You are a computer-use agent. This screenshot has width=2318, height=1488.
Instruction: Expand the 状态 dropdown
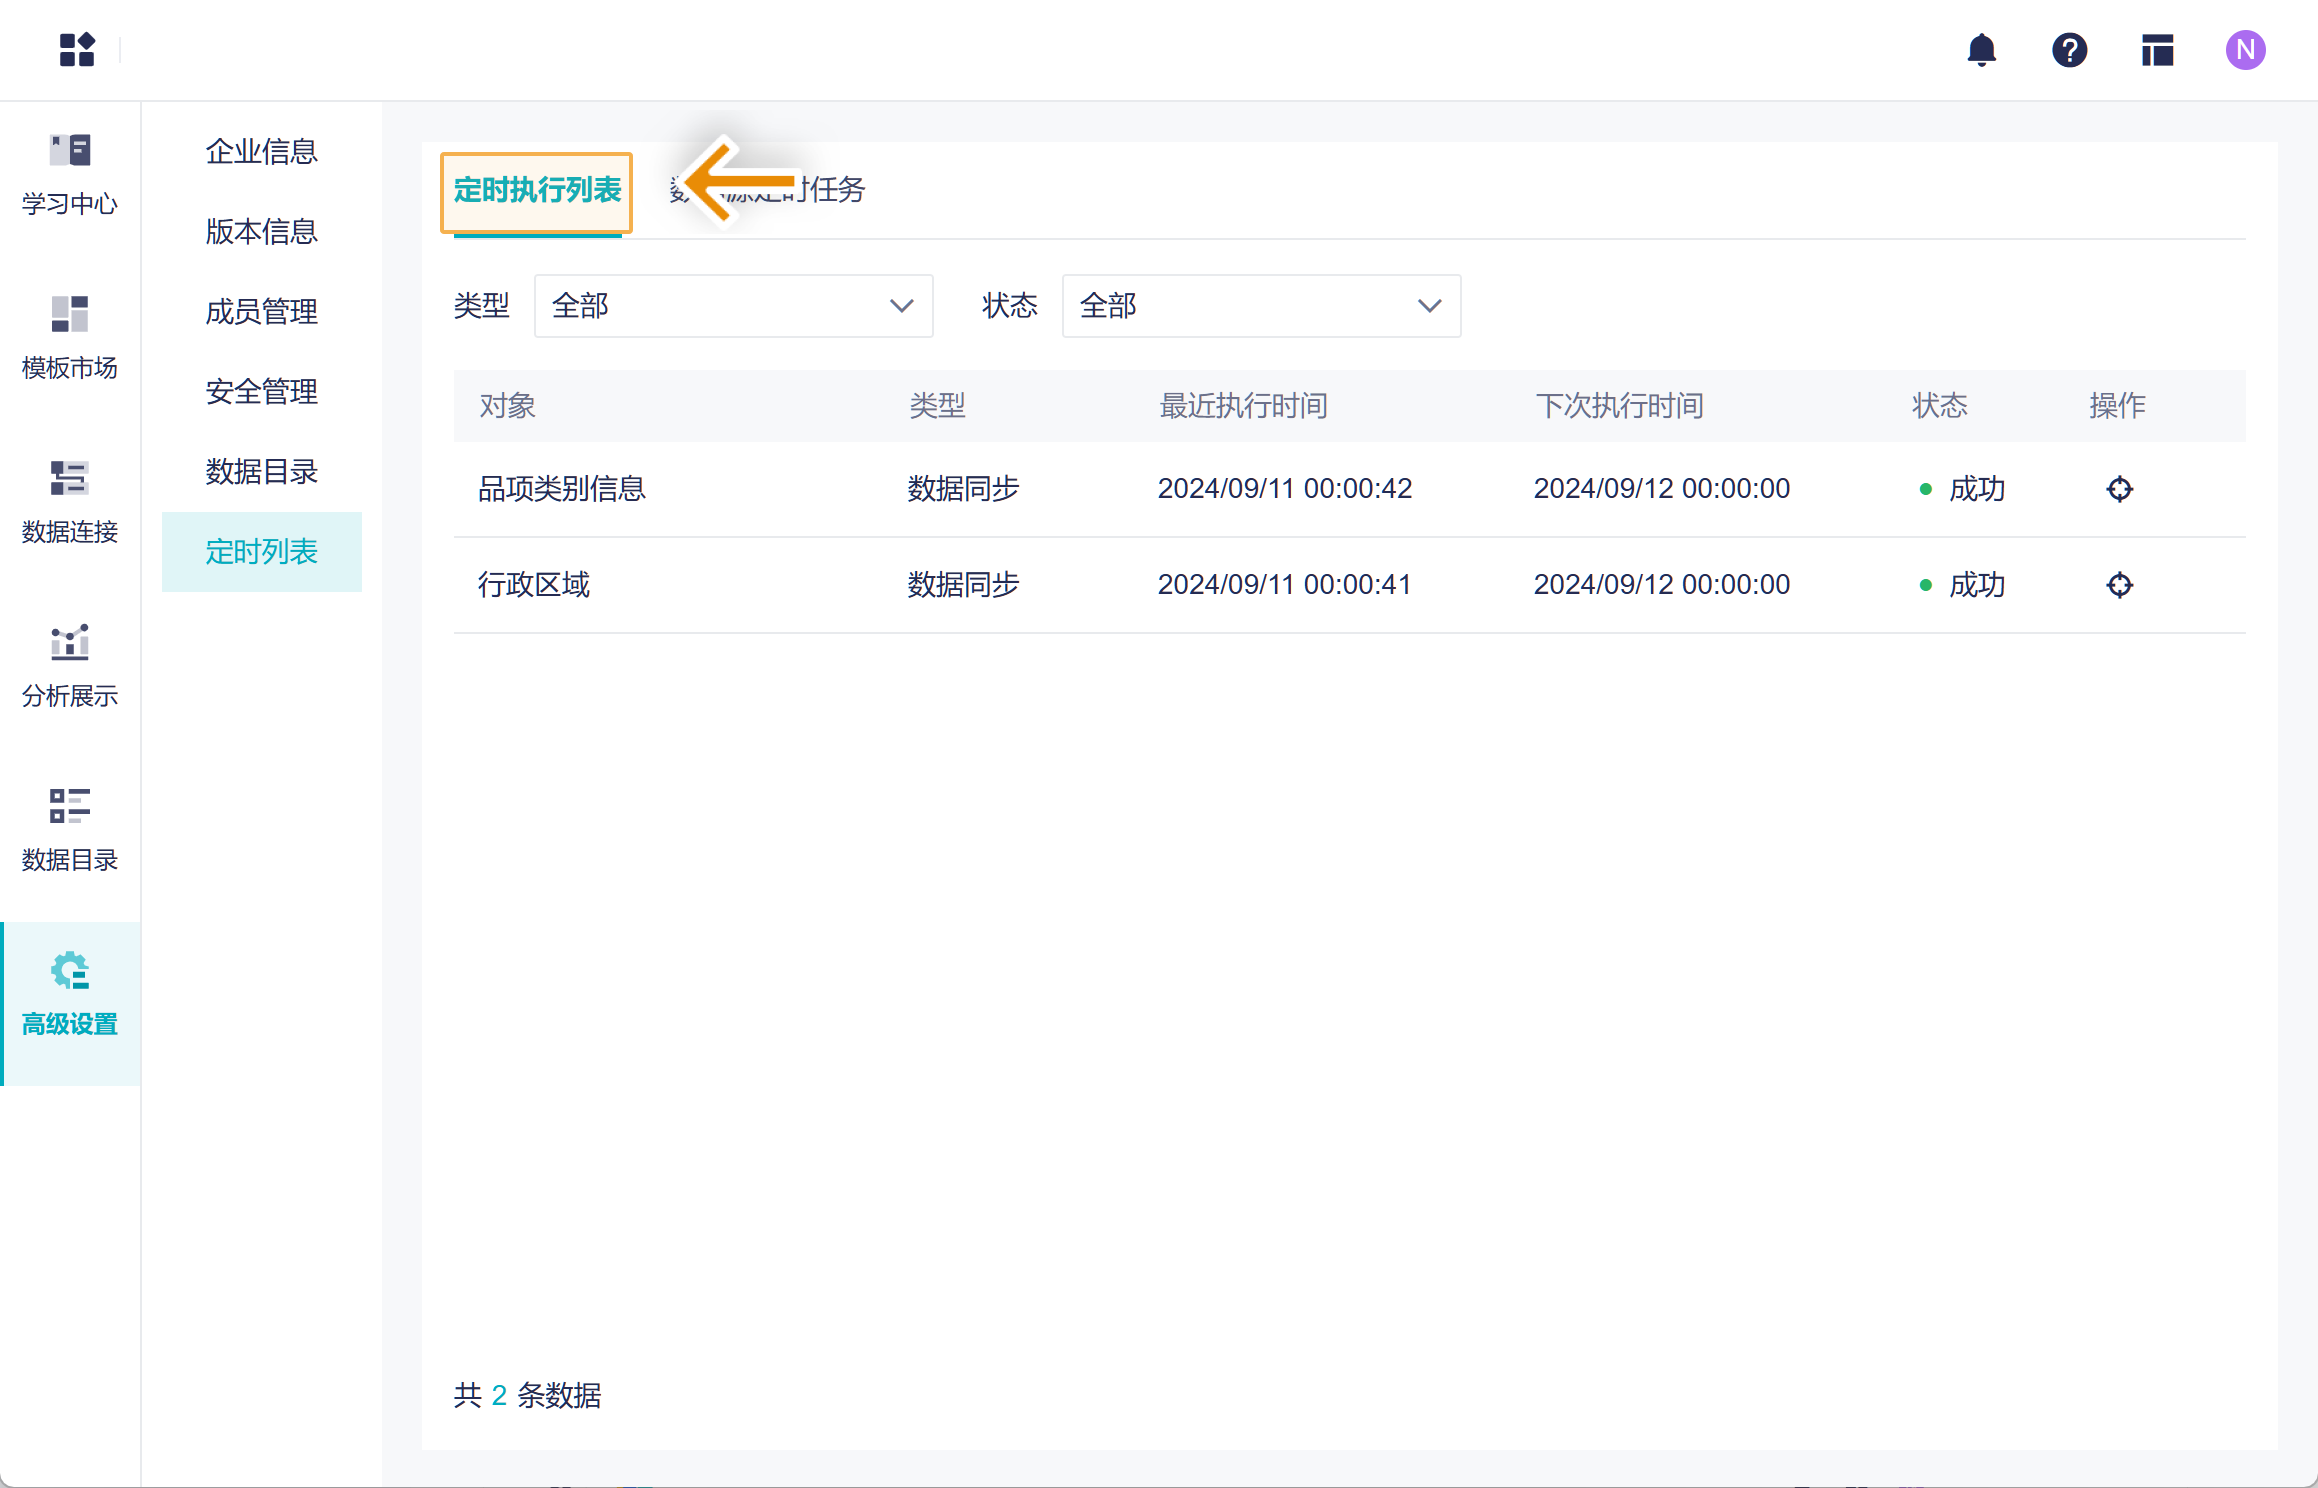[x=1260, y=306]
